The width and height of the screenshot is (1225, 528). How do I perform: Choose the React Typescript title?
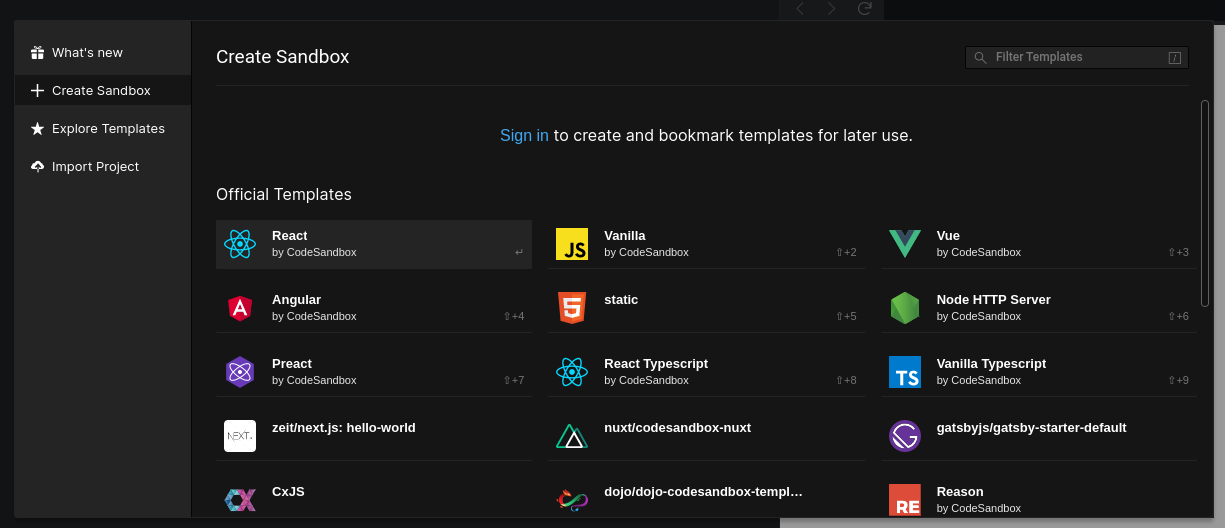656,364
